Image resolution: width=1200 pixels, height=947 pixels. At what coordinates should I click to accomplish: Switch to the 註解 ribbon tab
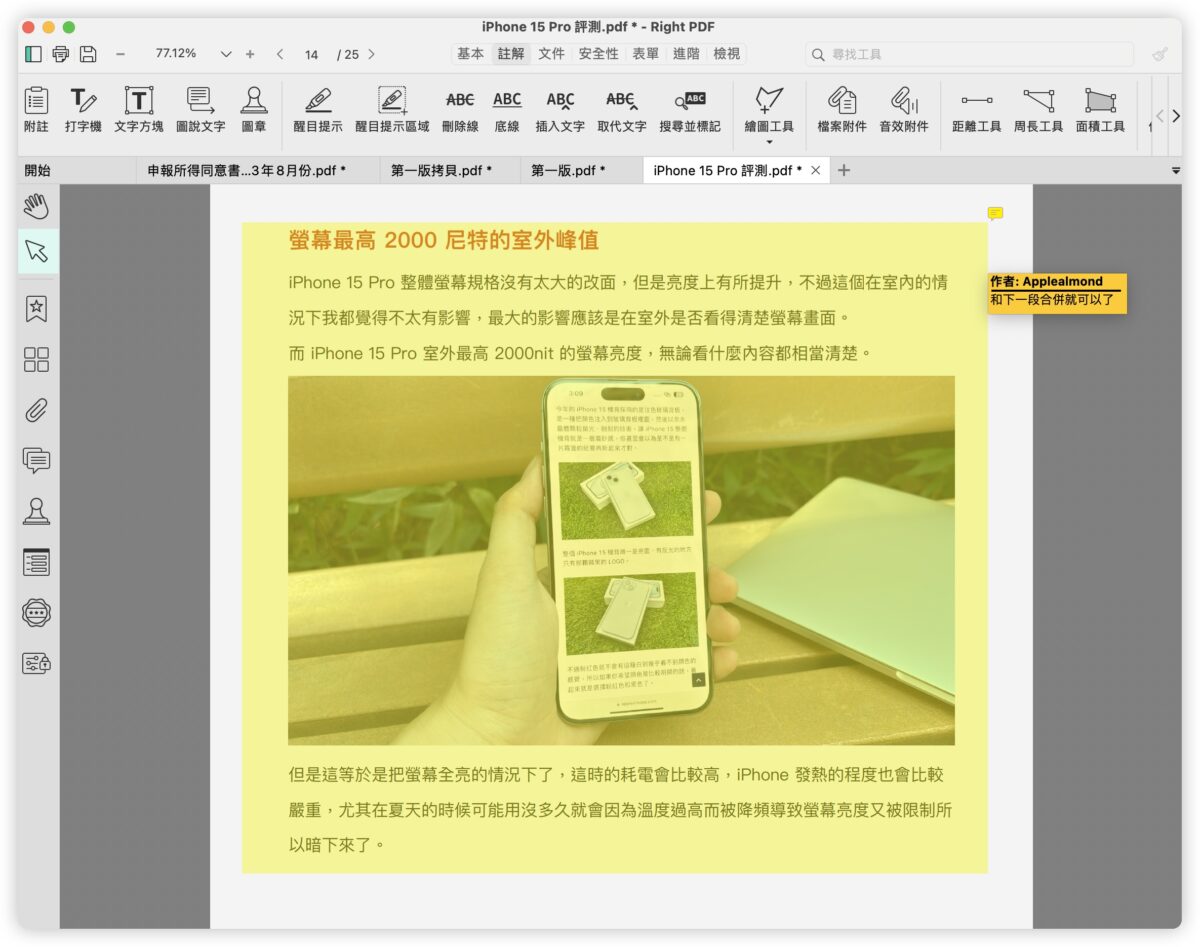click(511, 54)
